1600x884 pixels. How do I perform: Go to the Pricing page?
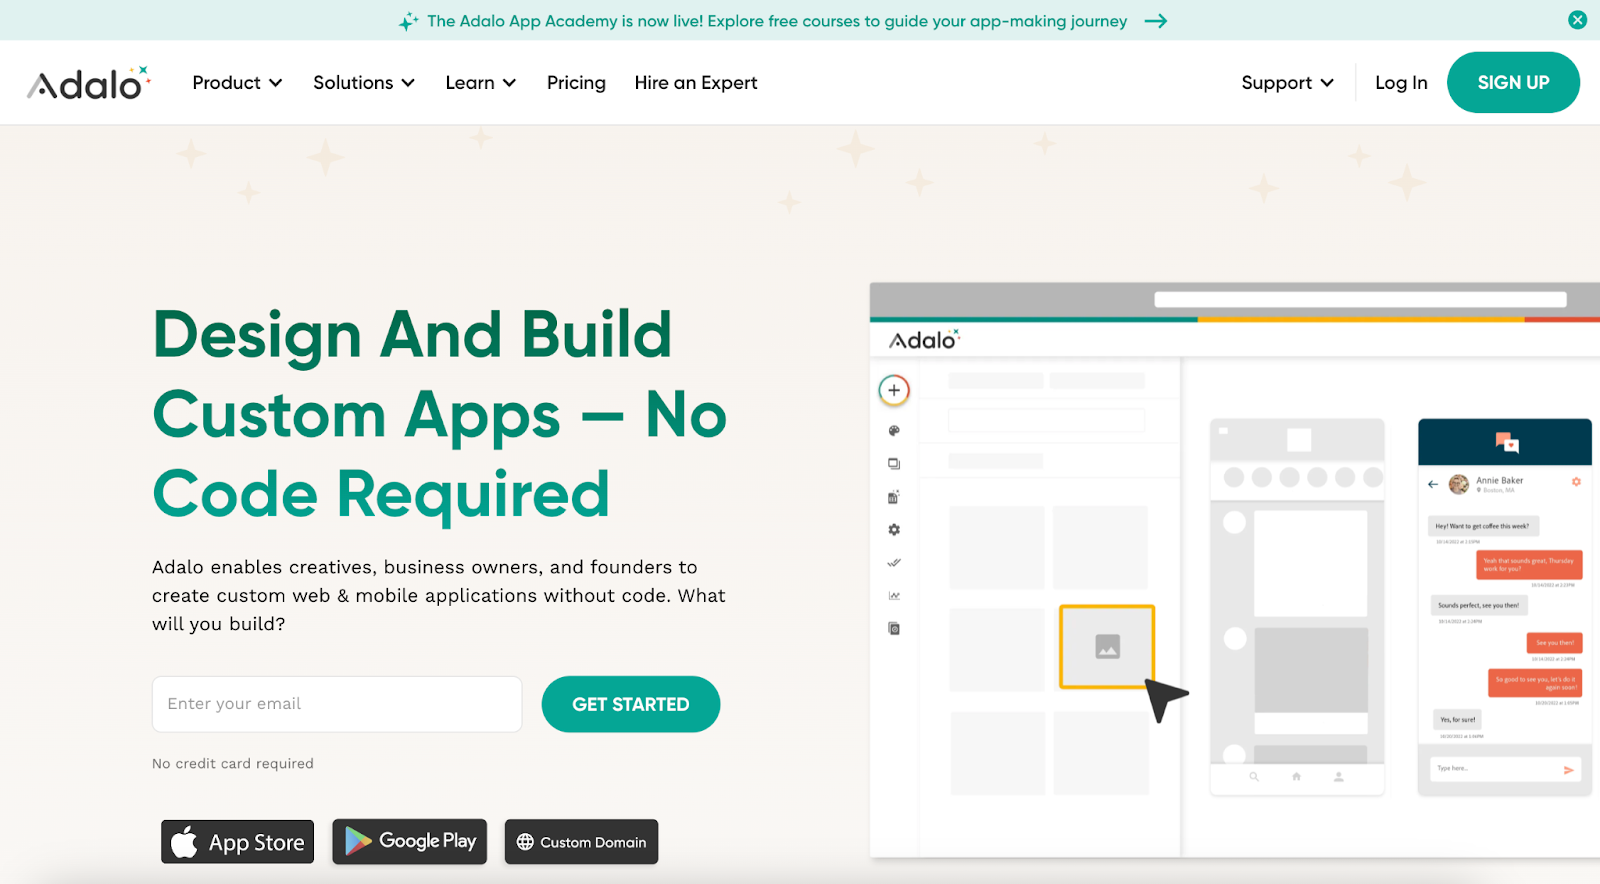pyautogui.click(x=576, y=83)
